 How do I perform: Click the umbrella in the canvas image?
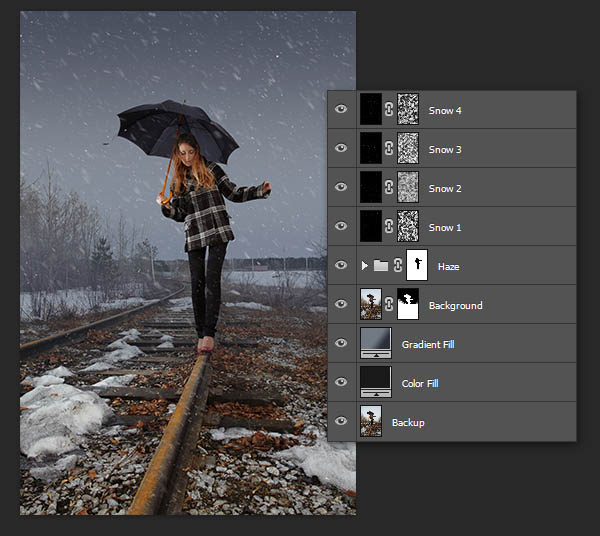tap(180, 123)
